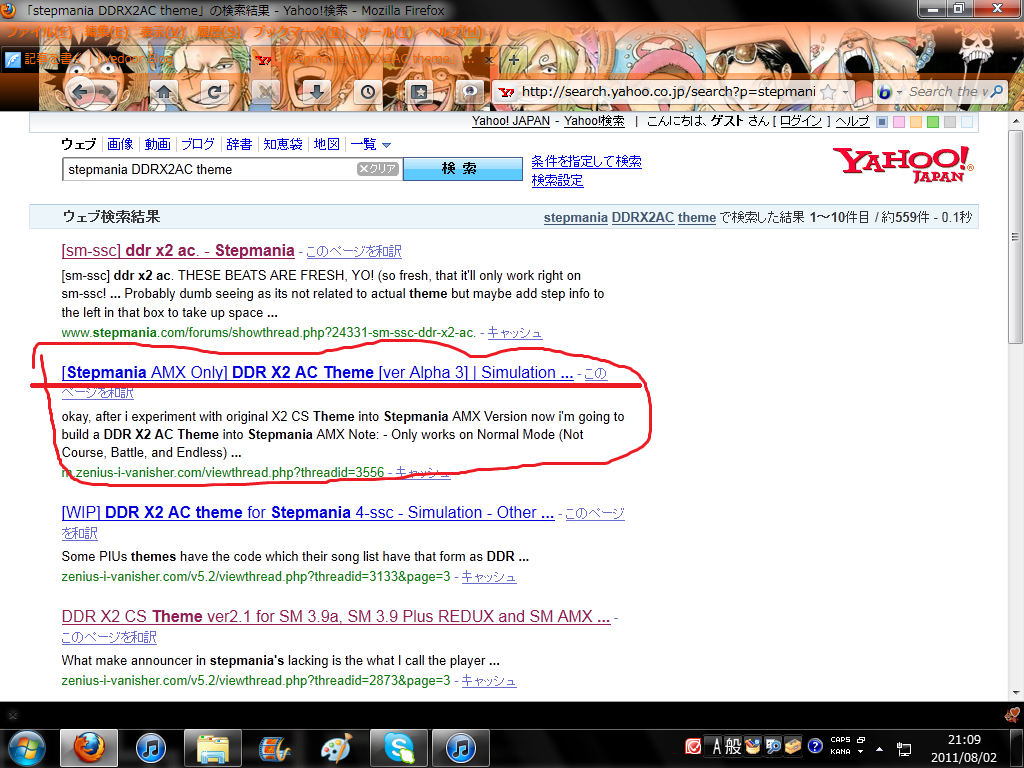Open the search engine dropdown in search bar
Viewport: 1024px width, 768px height.
[899, 93]
